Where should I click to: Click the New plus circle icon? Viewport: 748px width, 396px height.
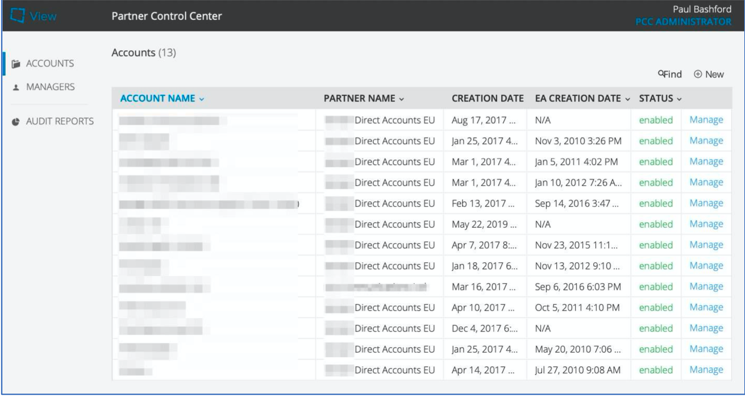[698, 74]
